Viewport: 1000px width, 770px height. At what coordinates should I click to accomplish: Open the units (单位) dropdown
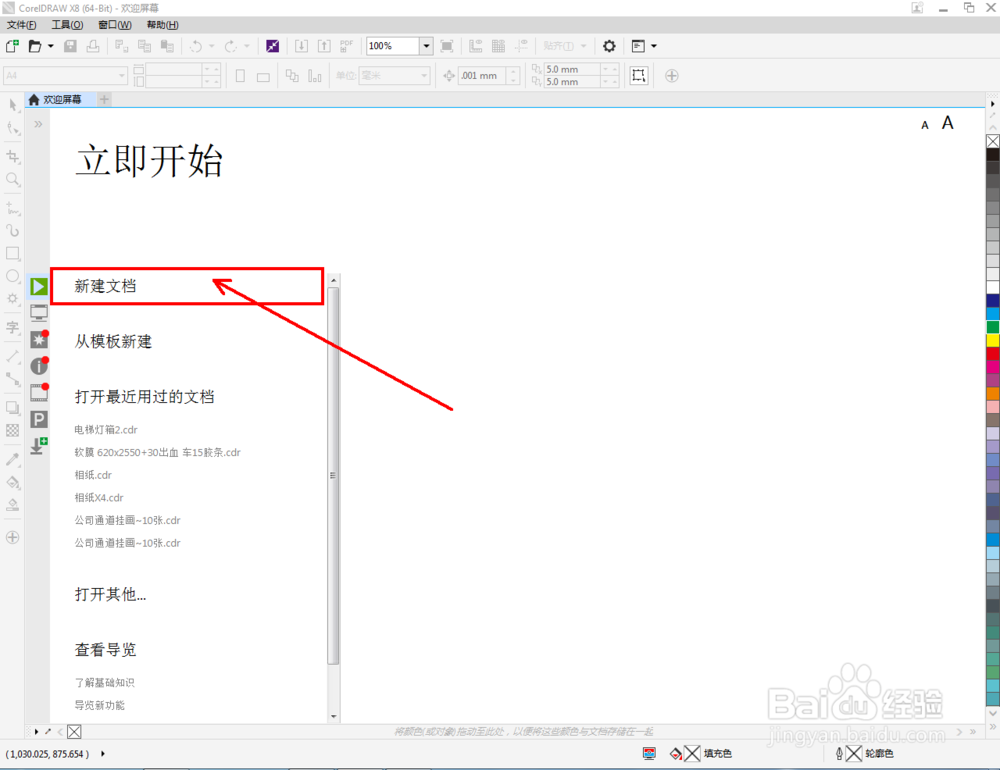(x=424, y=76)
